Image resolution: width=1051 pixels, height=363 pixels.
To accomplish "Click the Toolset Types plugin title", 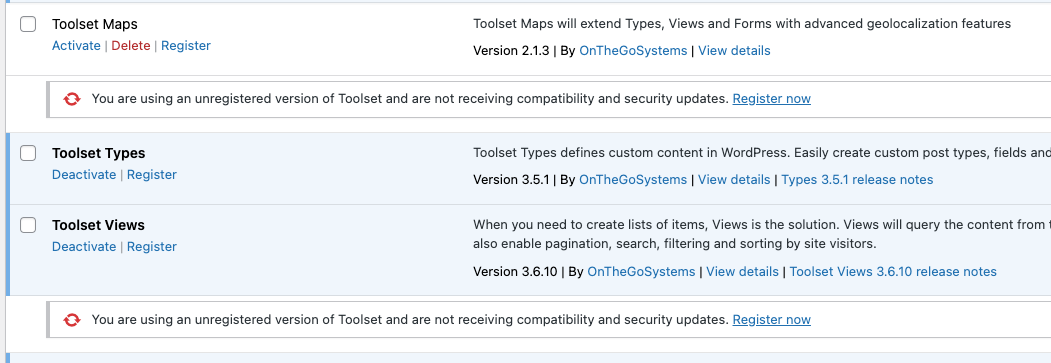I will click(99, 153).
